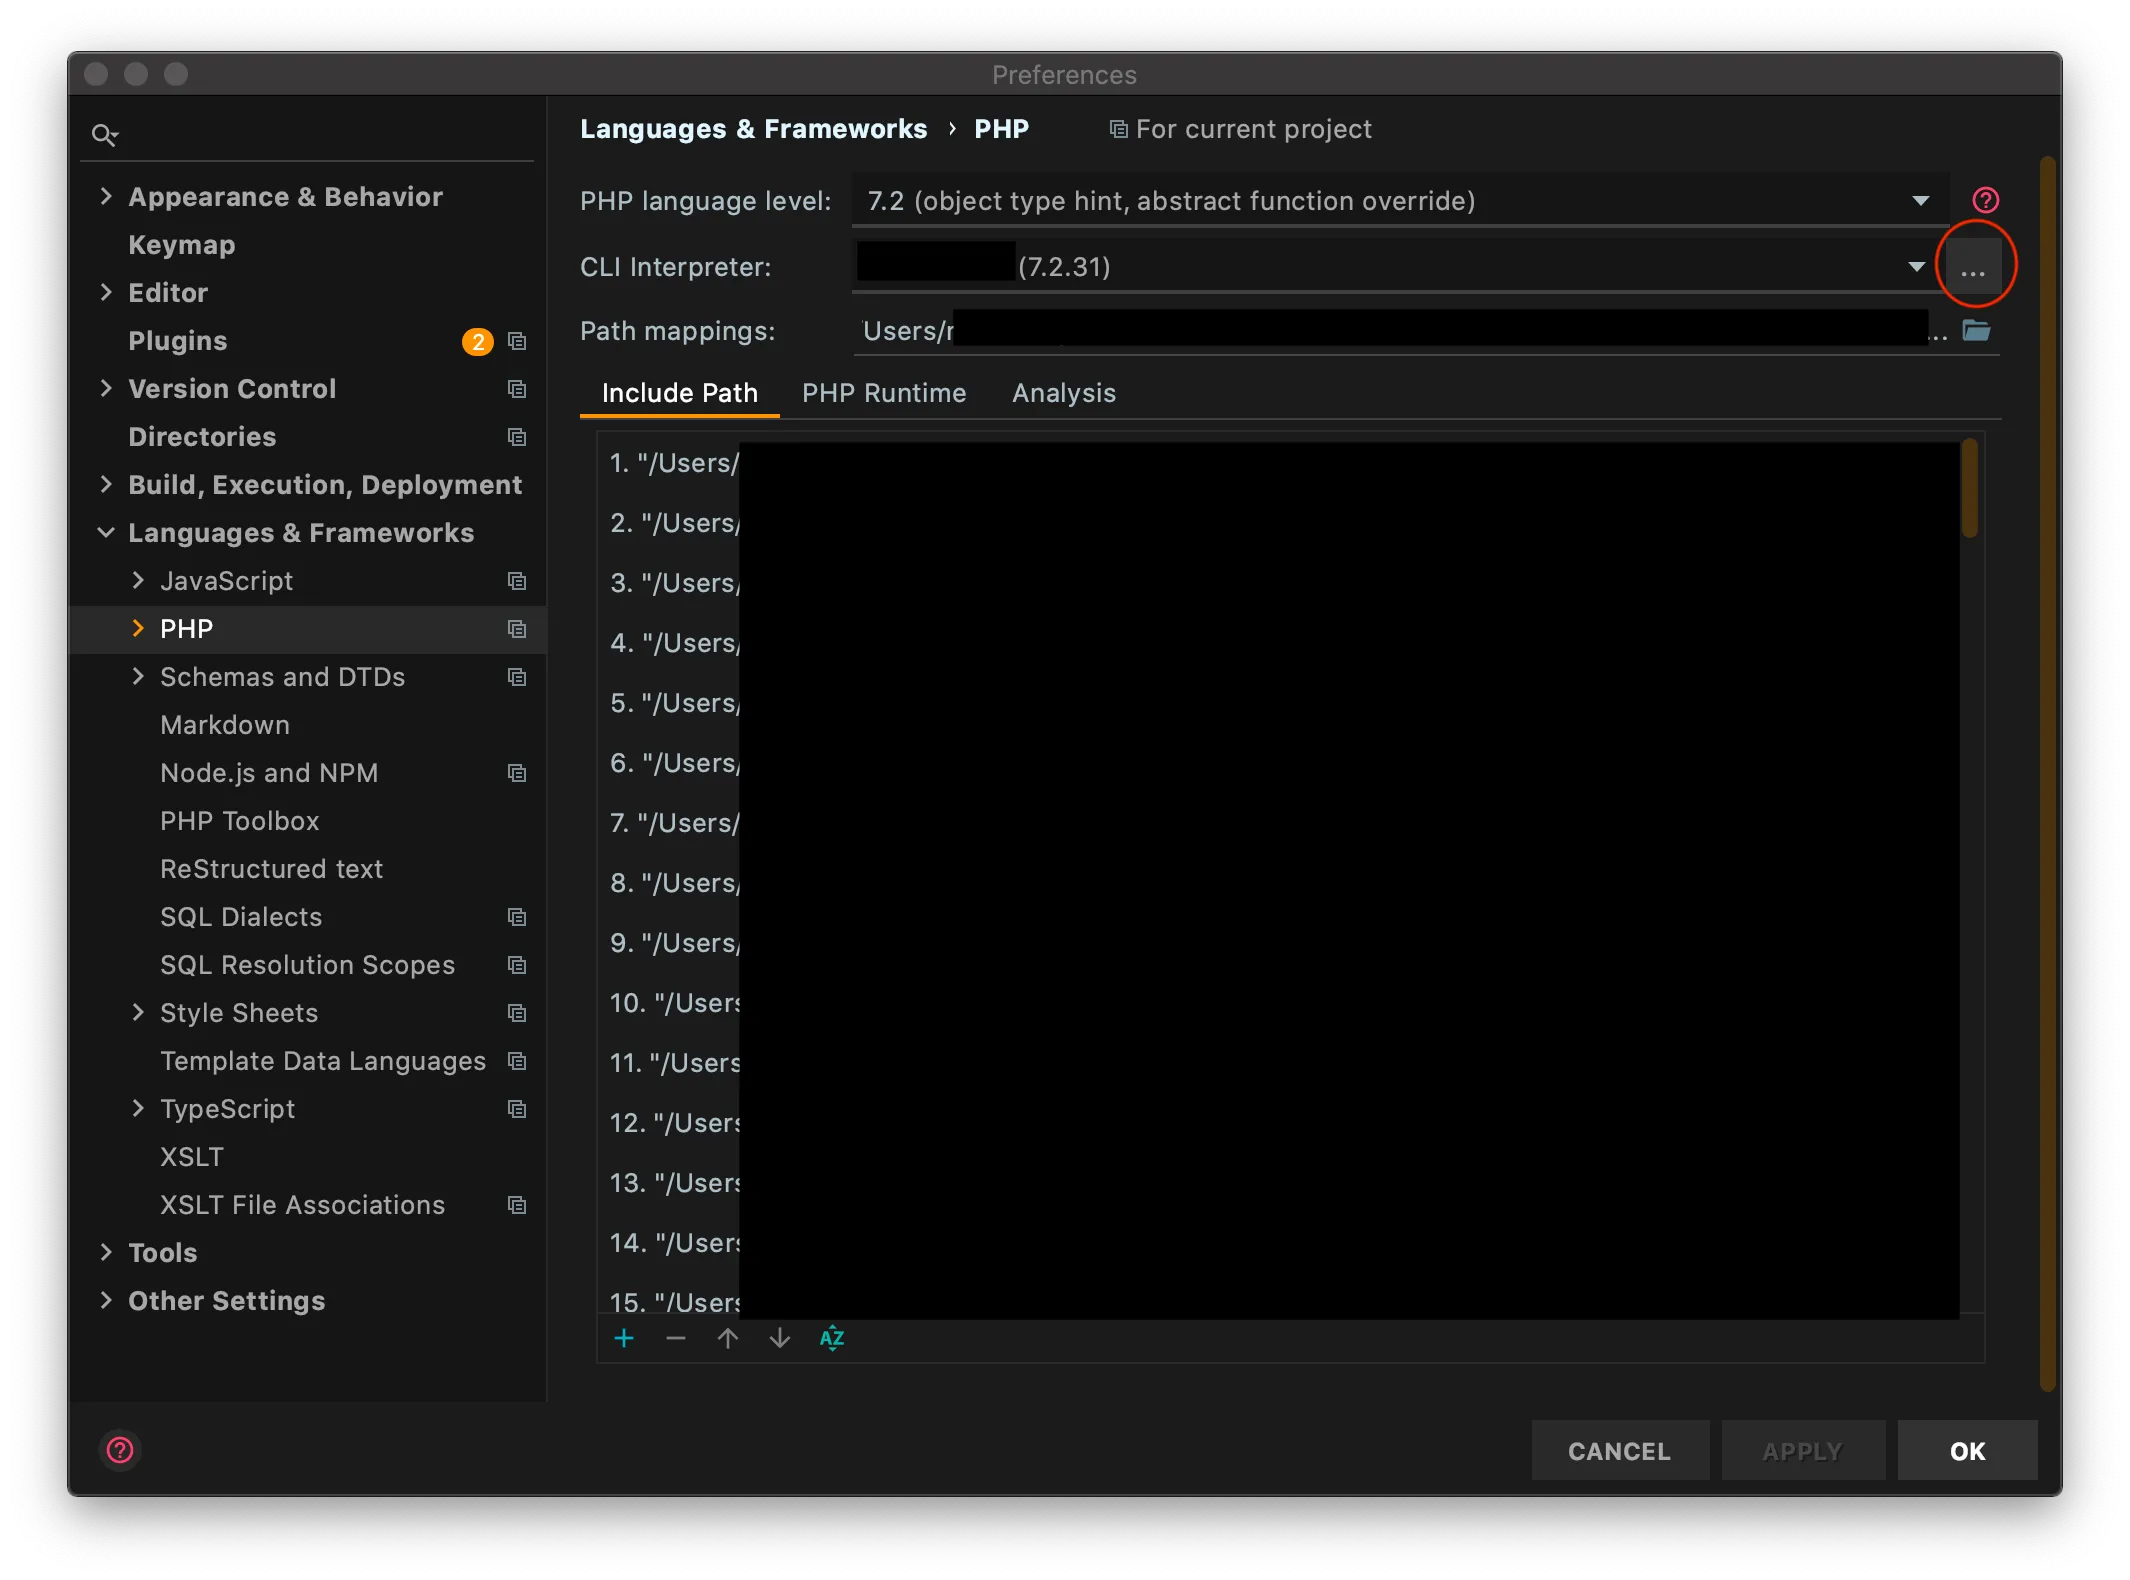Open the PHP language level dropdown
The width and height of the screenshot is (2130, 1580).
(1921, 200)
